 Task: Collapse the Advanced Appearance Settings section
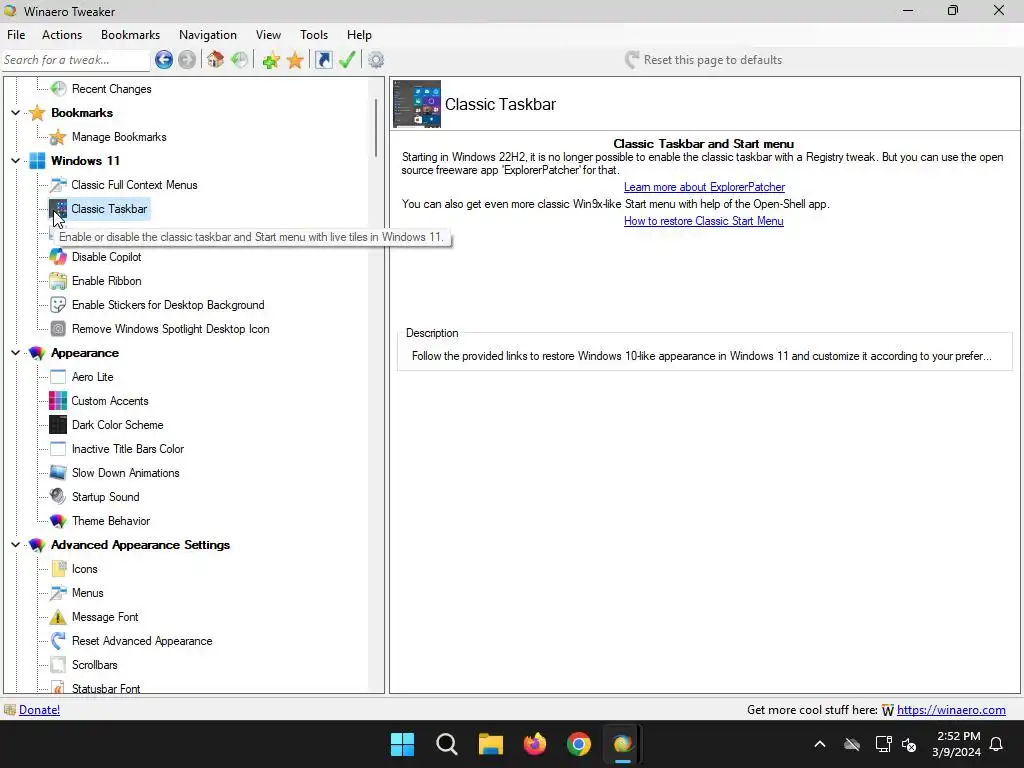[16, 545]
